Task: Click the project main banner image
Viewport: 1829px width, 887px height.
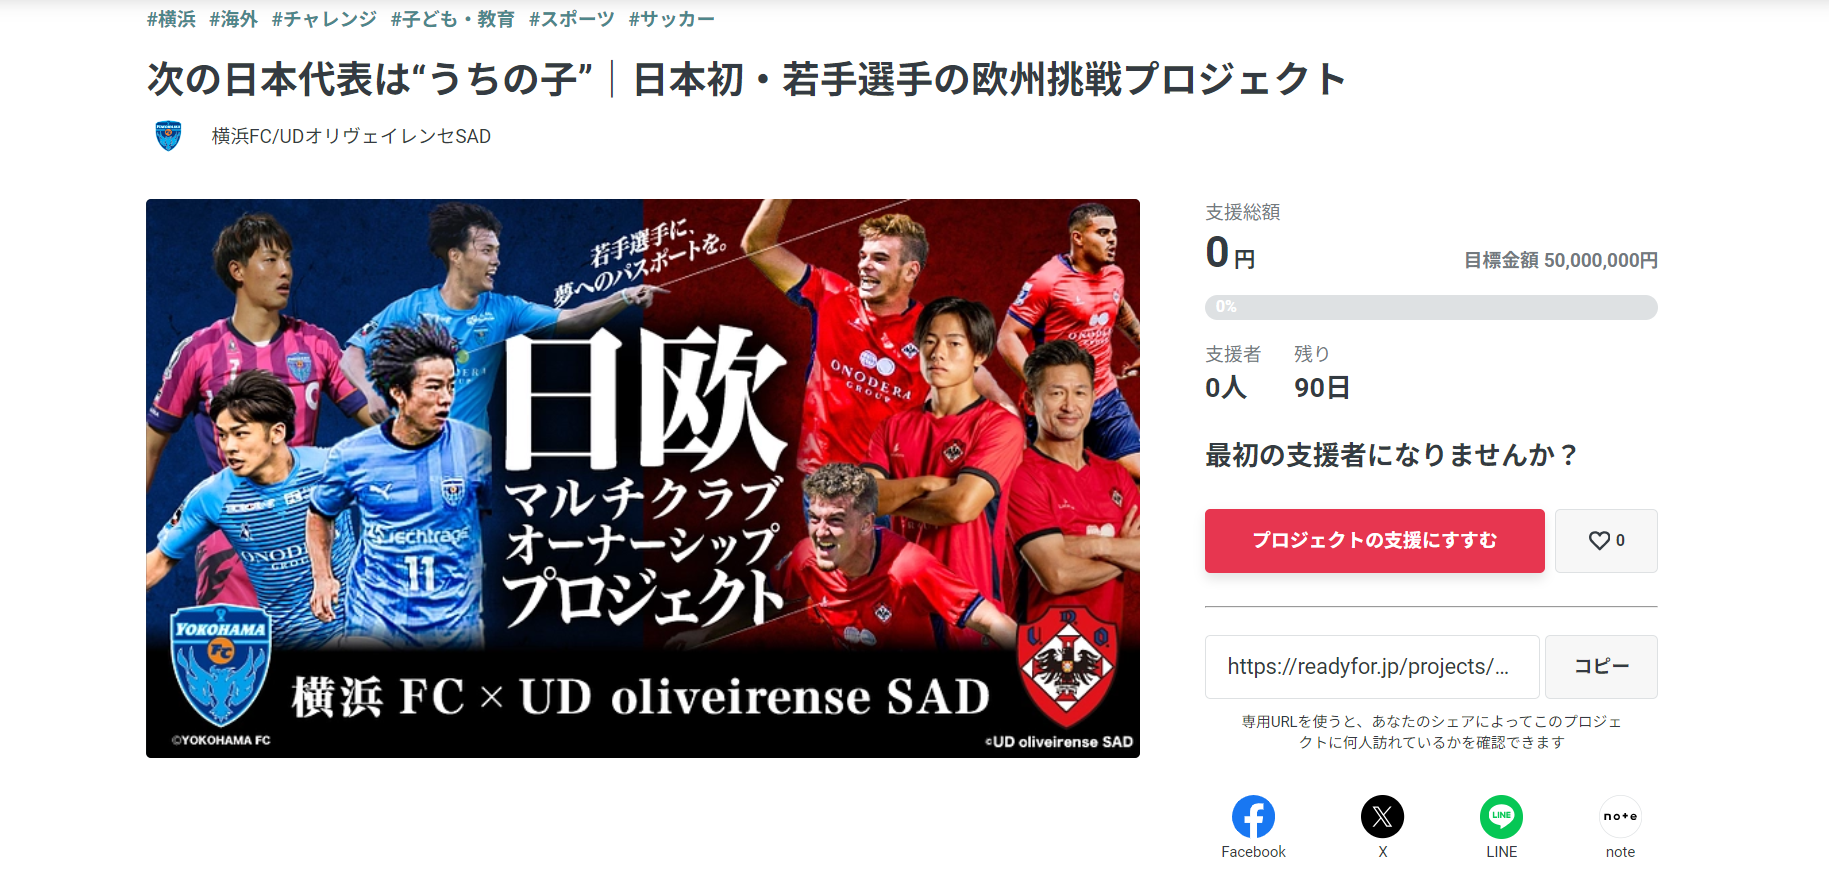Action: click(643, 478)
